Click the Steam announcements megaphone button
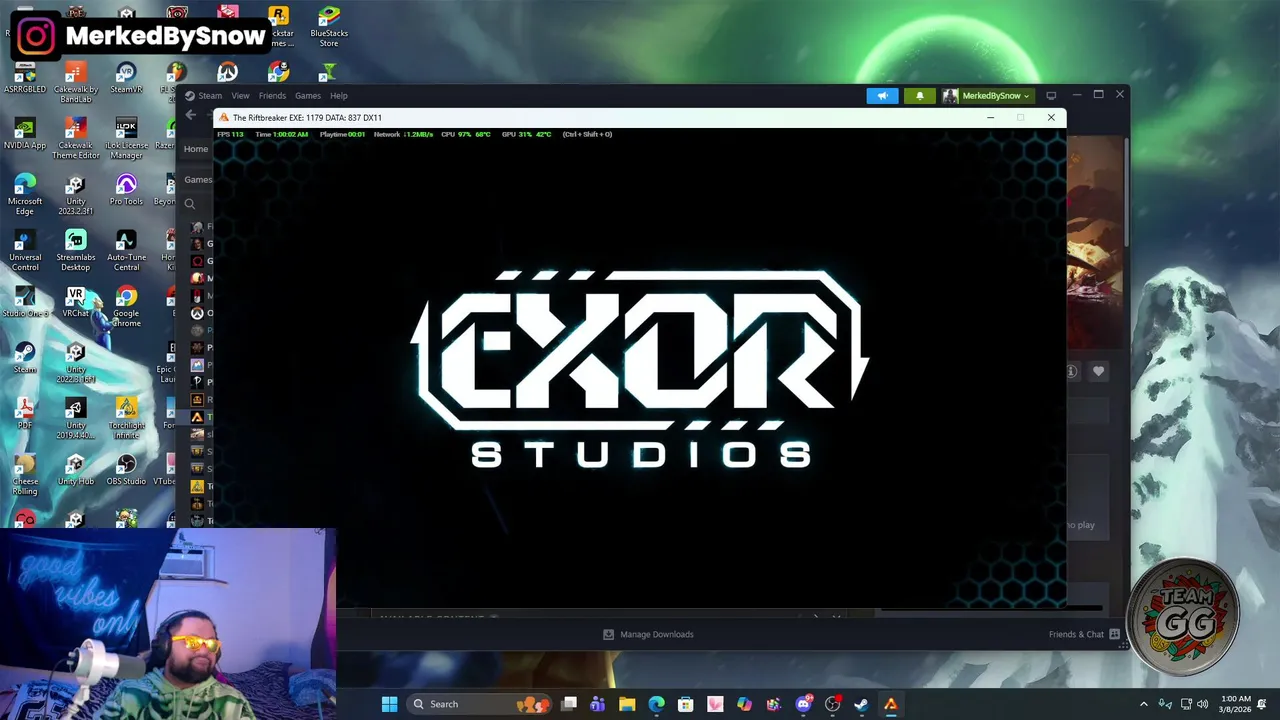Image resolution: width=1280 pixels, height=720 pixels. [x=882, y=96]
